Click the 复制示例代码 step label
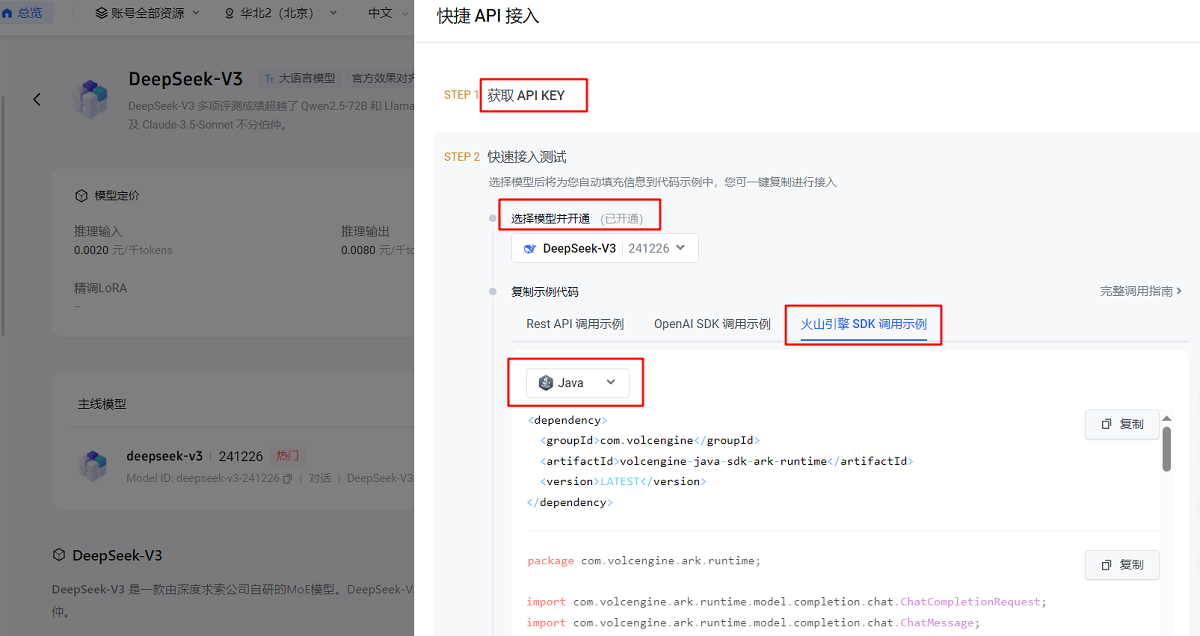 coord(545,292)
